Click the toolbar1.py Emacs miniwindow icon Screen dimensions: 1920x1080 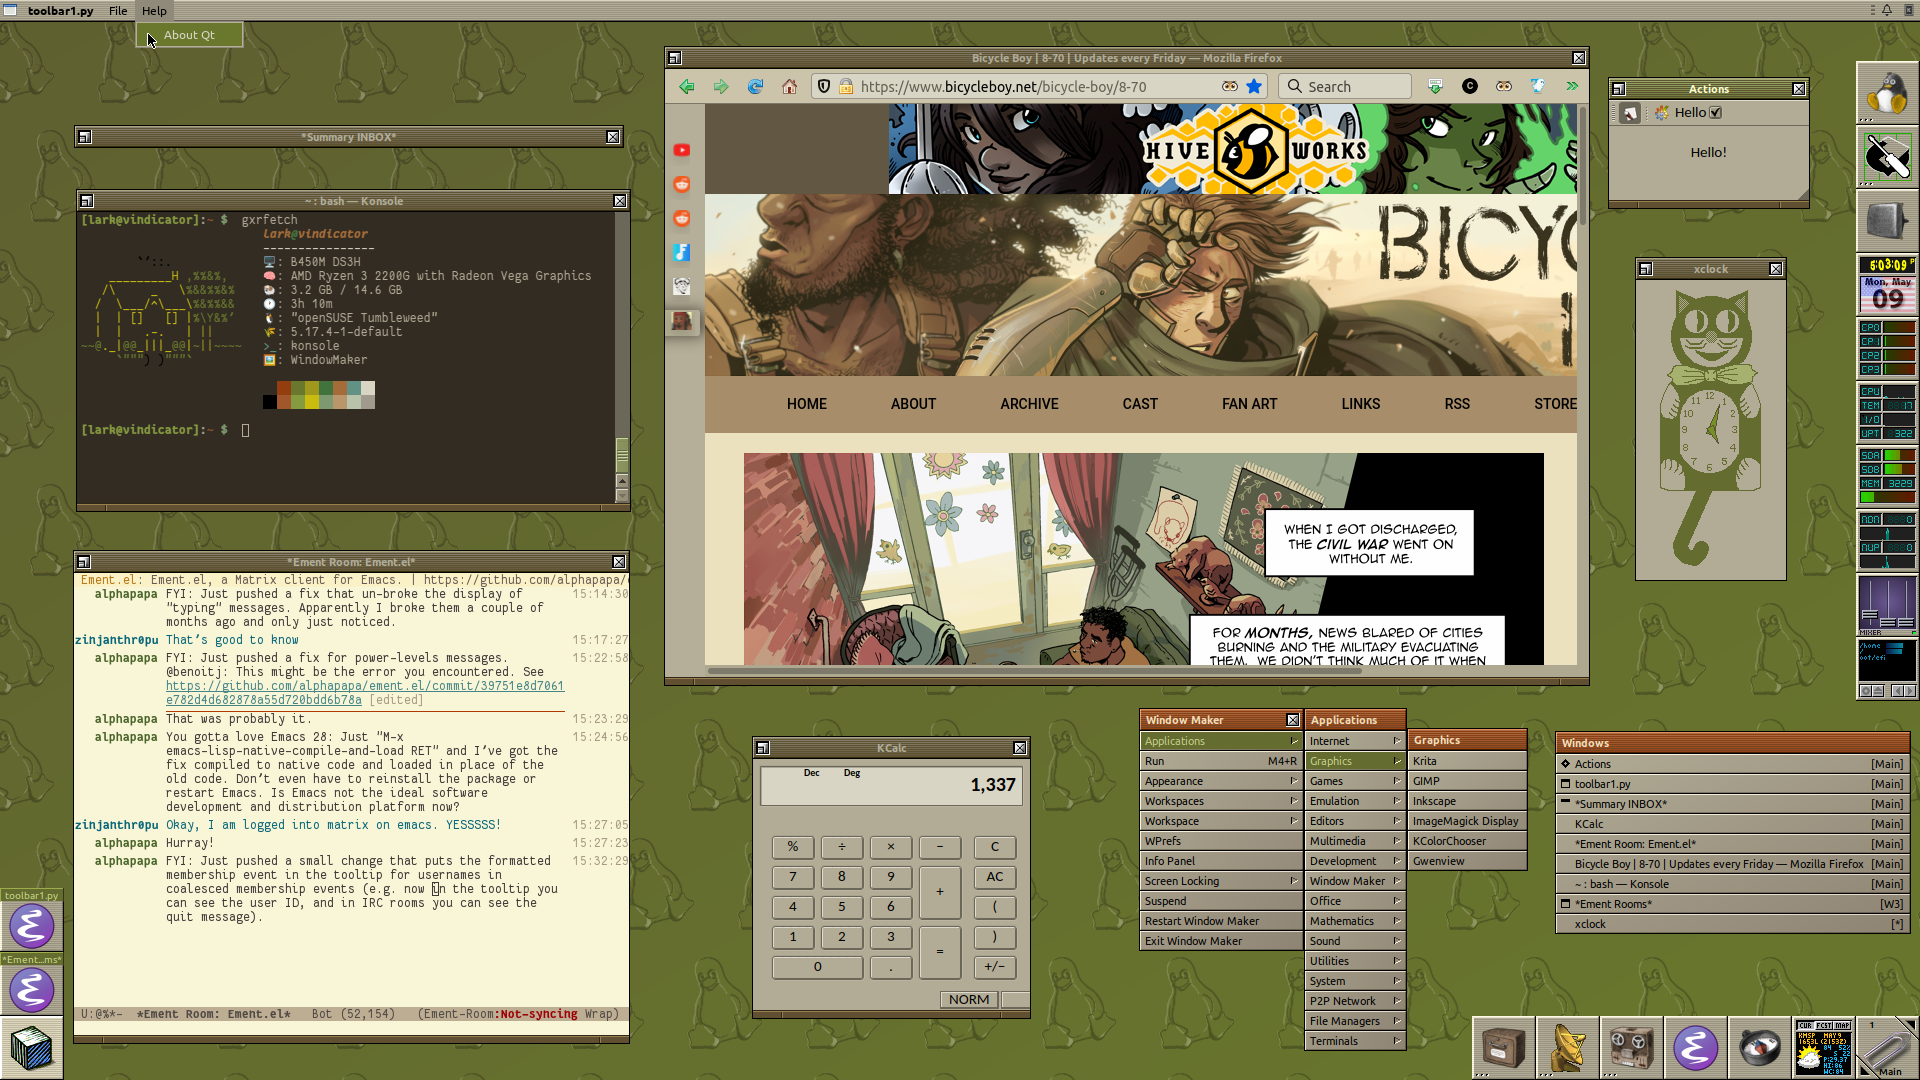tap(32, 927)
